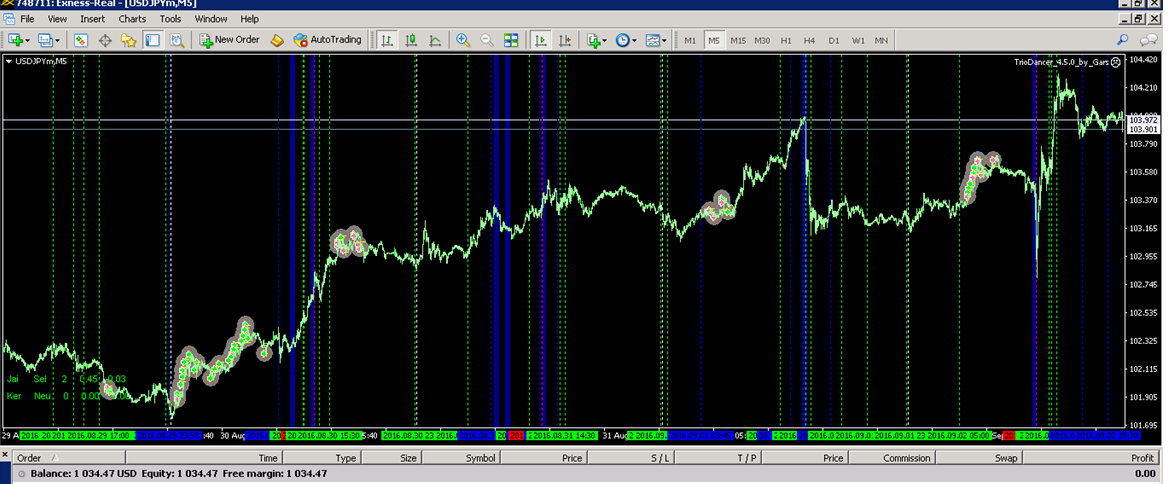Sort terminal by Type column
1169x484 pixels.
click(x=321, y=458)
